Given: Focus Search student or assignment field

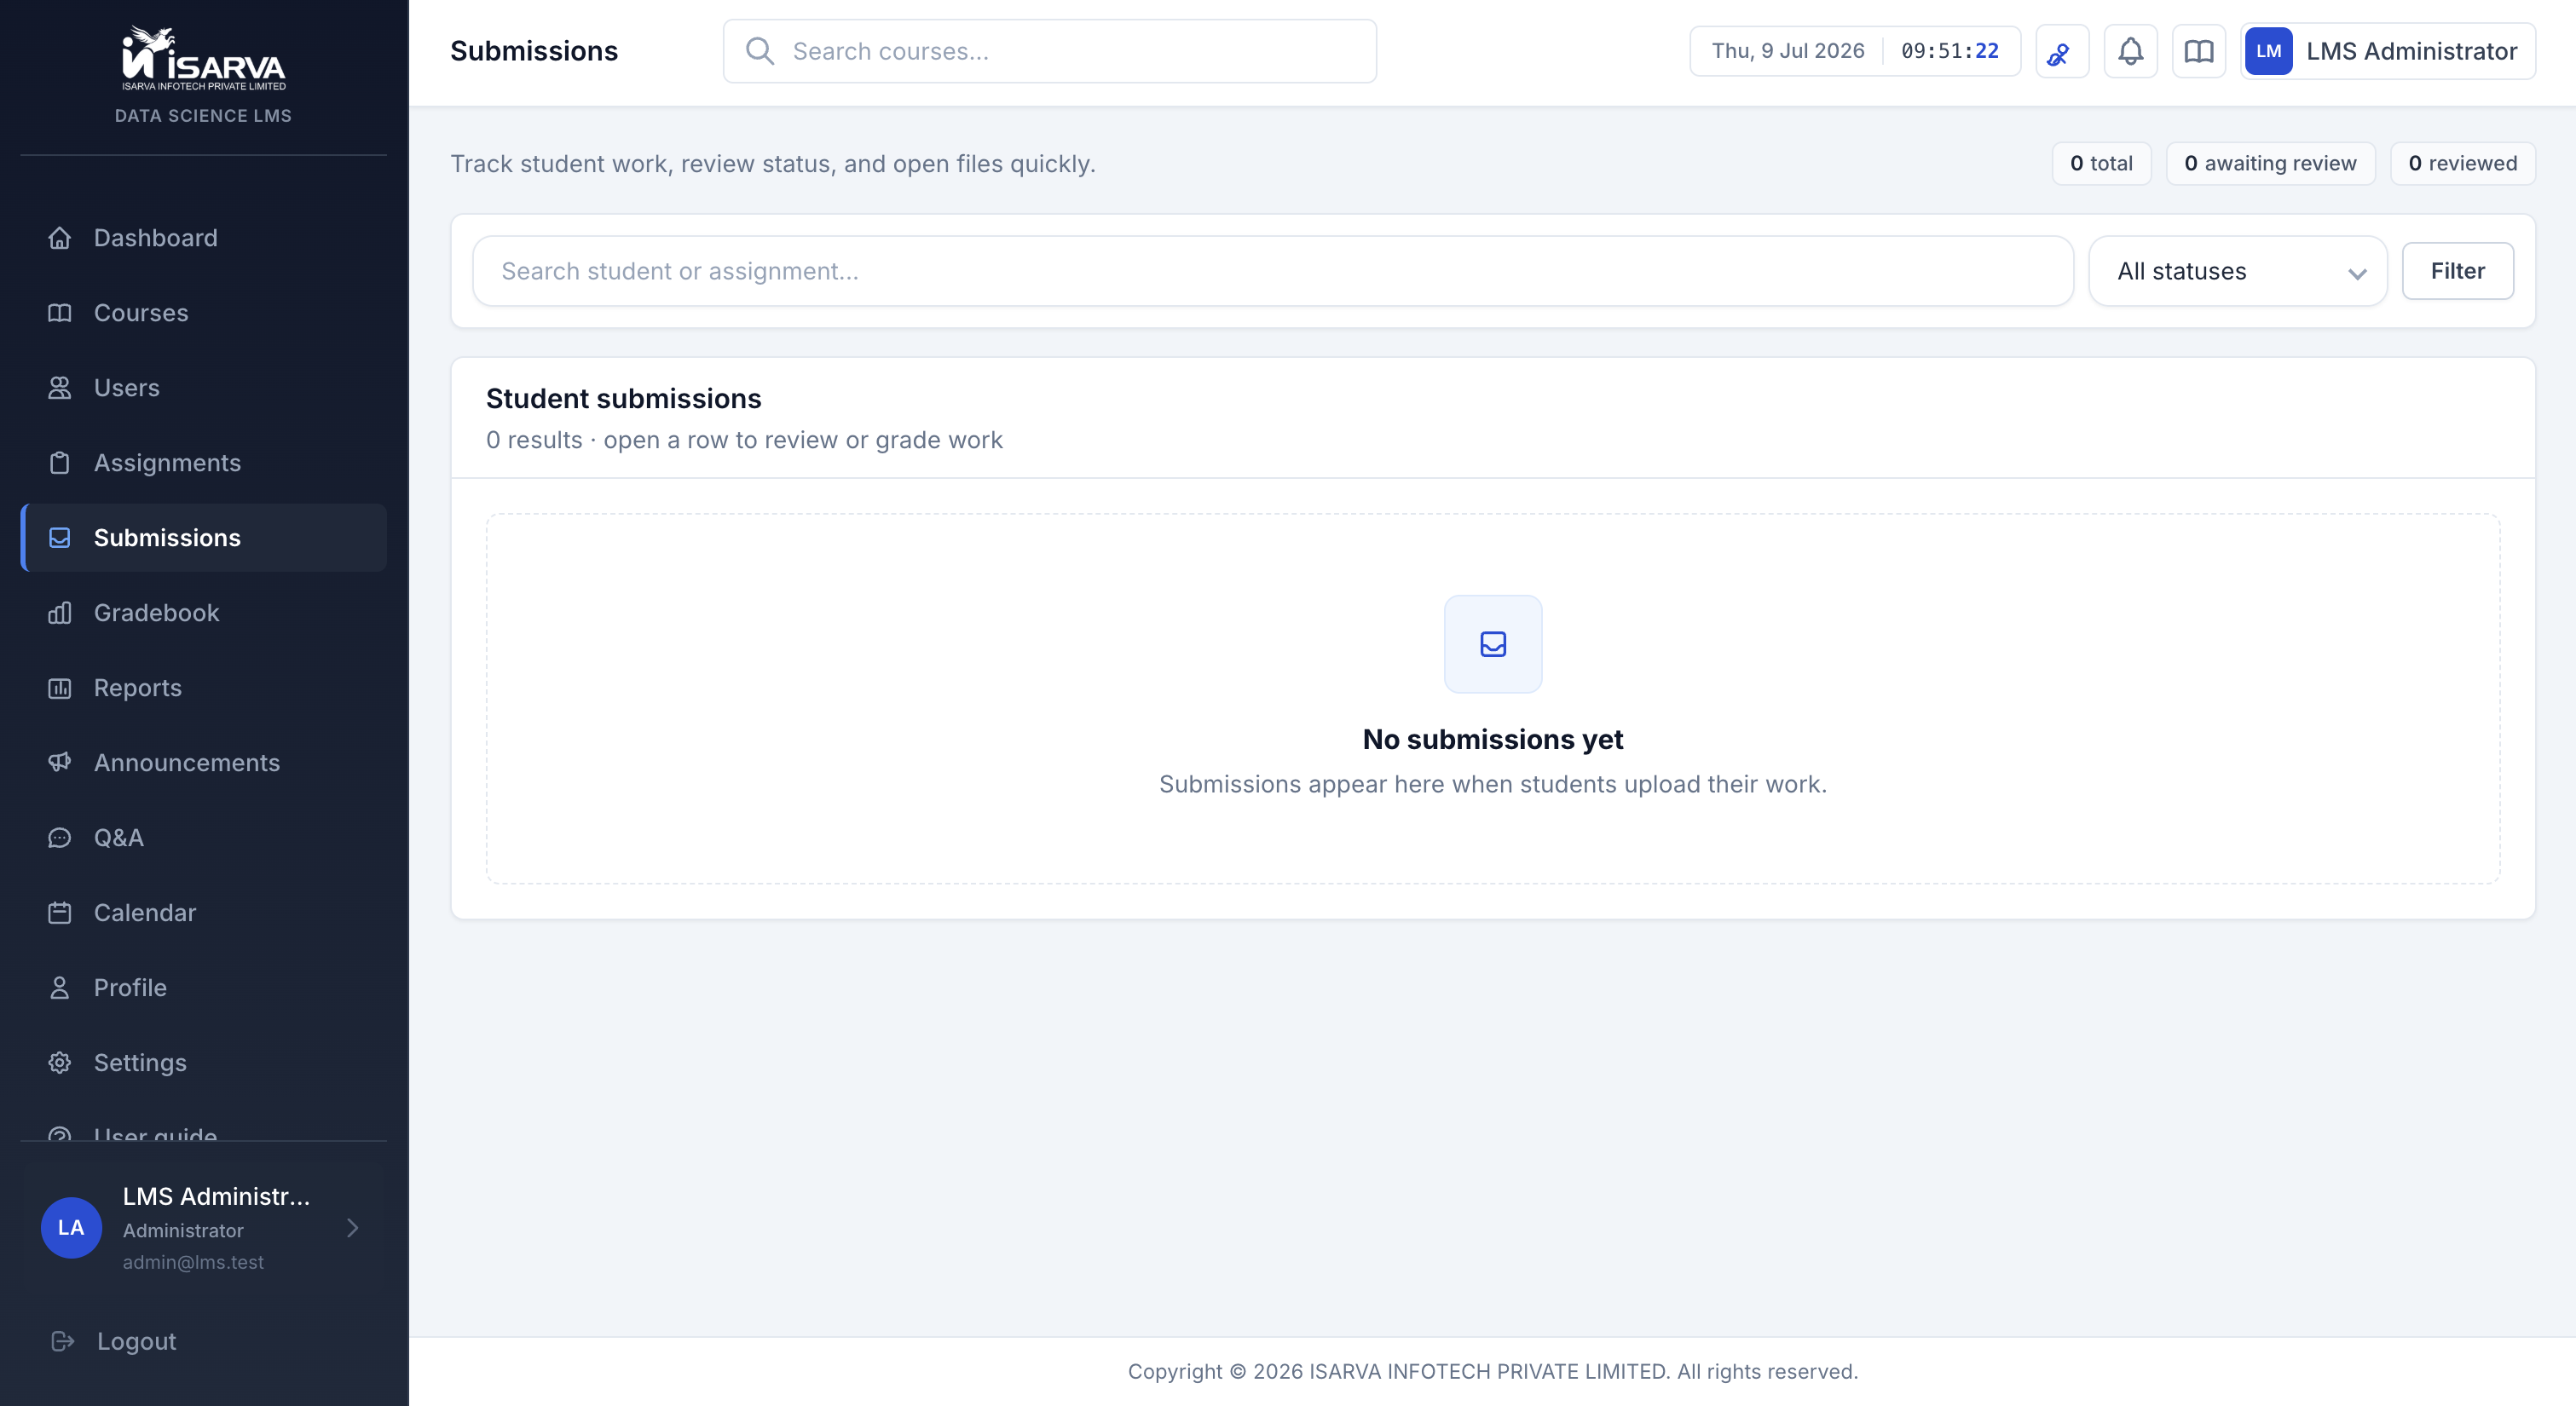Looking at the screenshot, I should pyautogui.click(x=1273, y=271).
